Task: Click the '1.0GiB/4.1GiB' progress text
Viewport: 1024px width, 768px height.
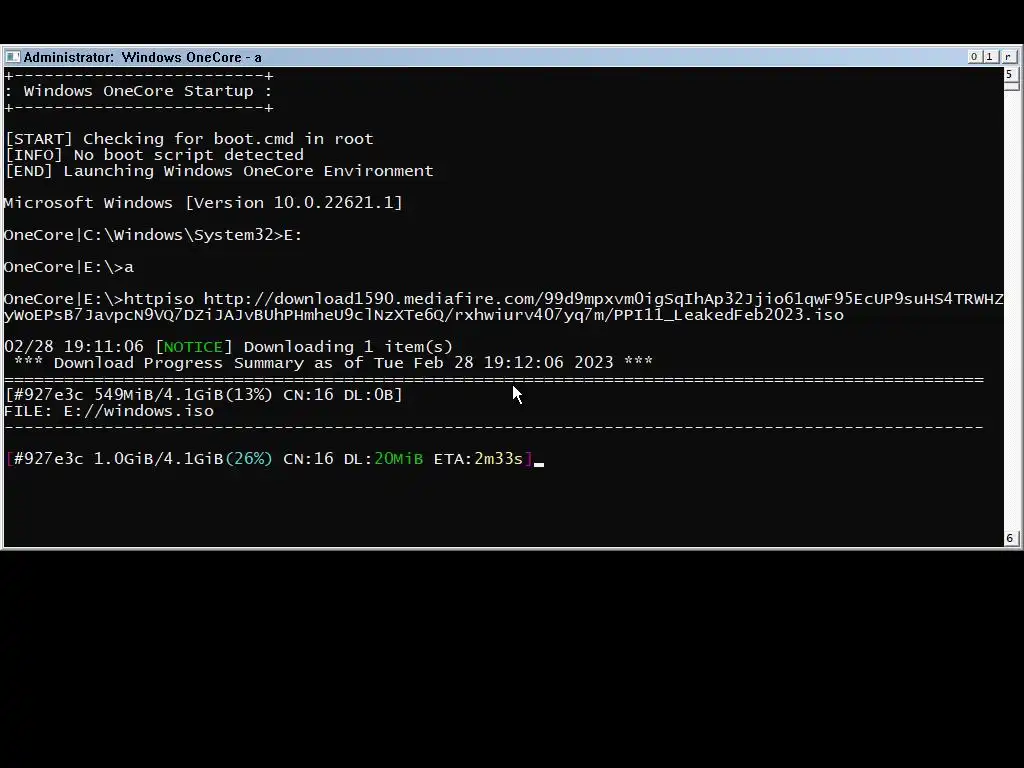Action: tap(159, 458)
